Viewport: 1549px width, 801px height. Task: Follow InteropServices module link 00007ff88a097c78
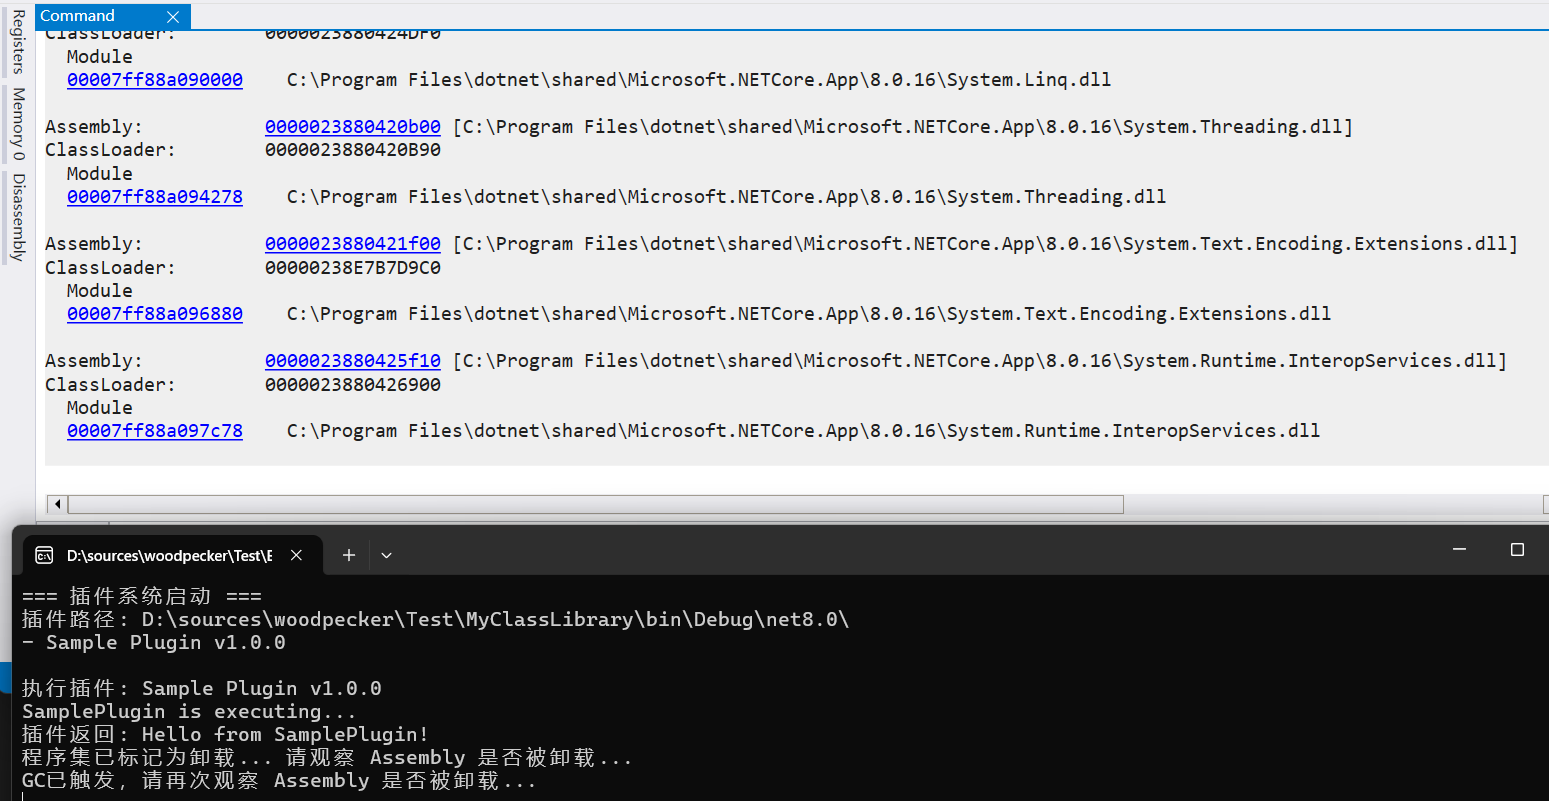click(154, 431)
